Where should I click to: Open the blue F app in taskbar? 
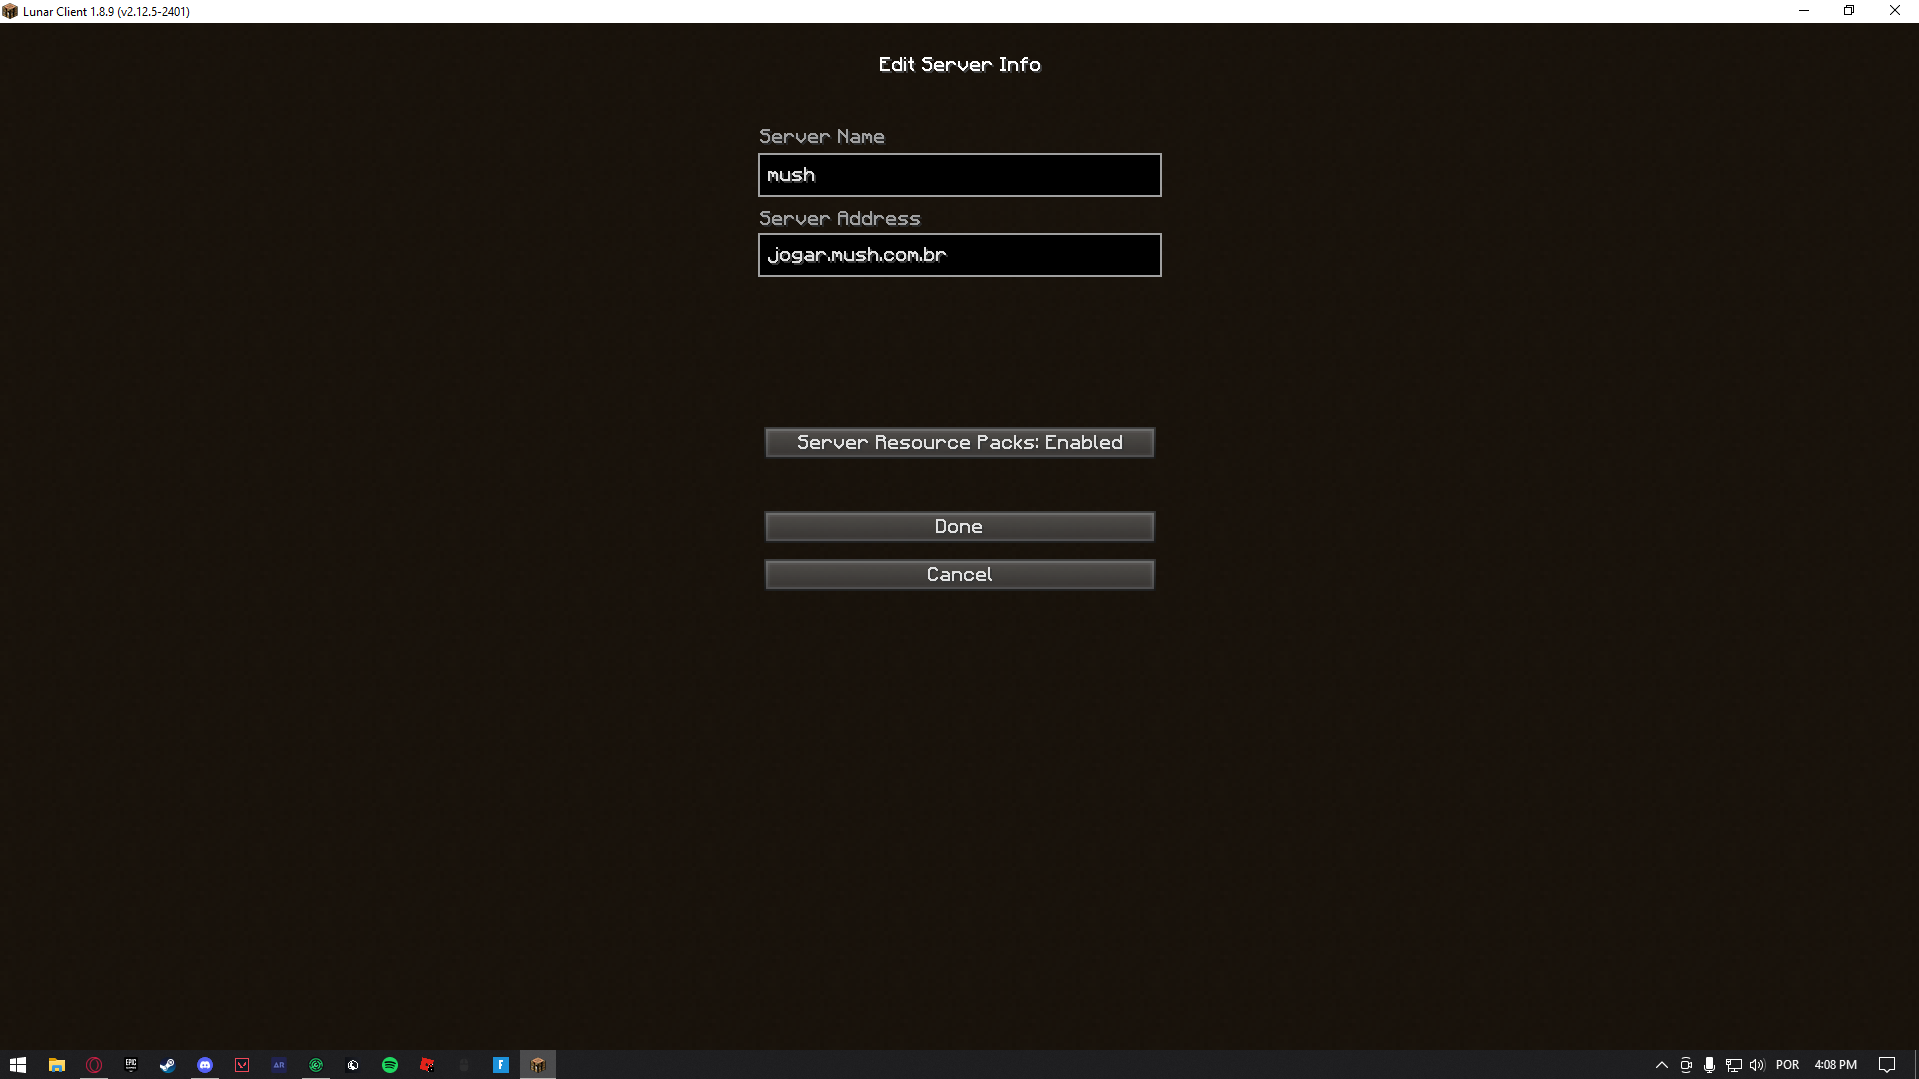(x=501, y=1065)
